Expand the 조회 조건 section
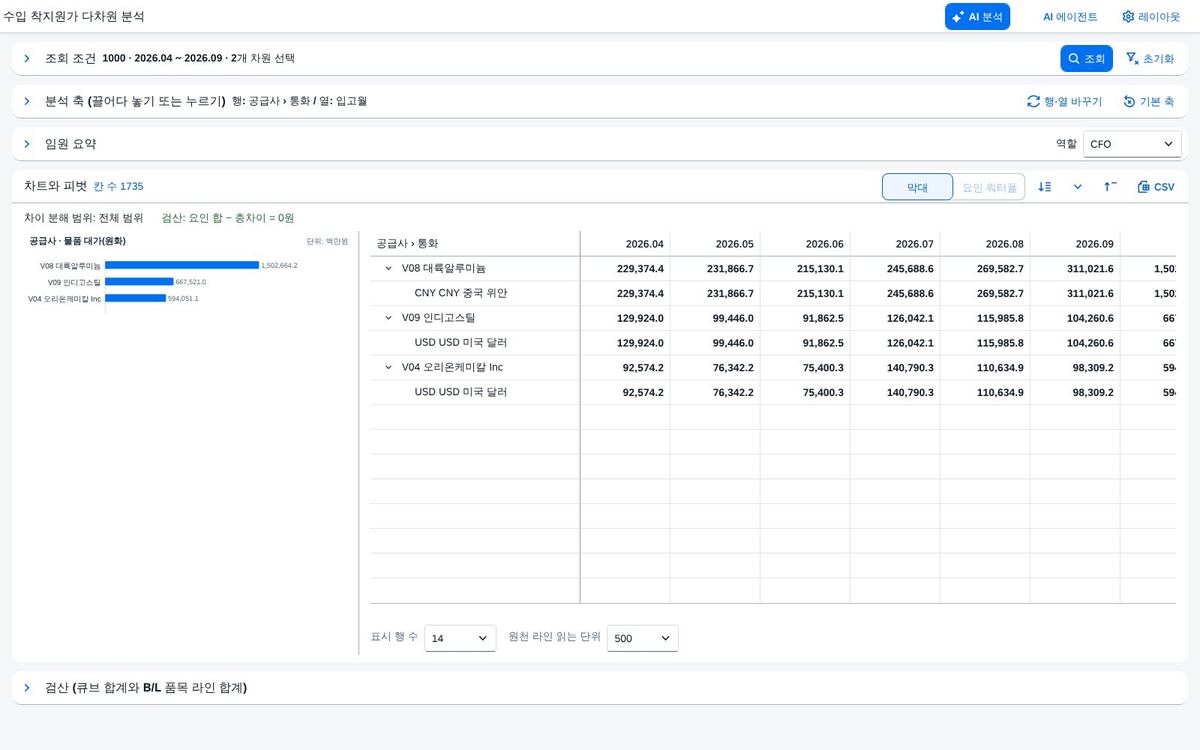1200x750 pixels. click(x=27, y=59)
